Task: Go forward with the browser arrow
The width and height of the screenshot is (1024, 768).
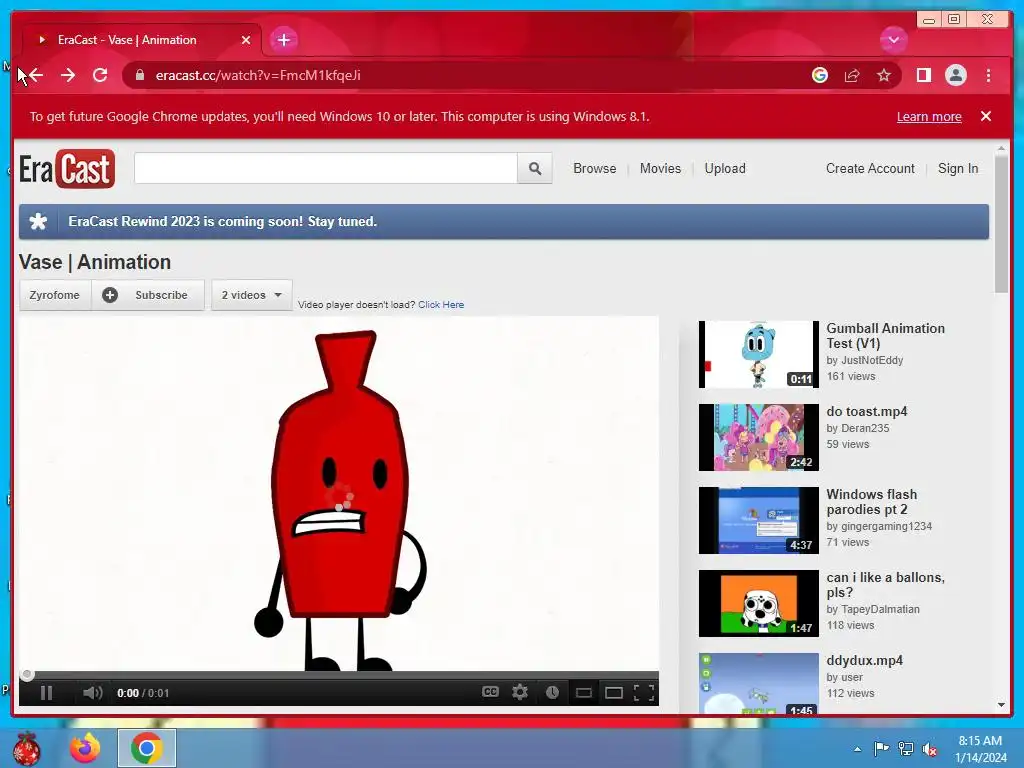Action: tap(68, 75)
